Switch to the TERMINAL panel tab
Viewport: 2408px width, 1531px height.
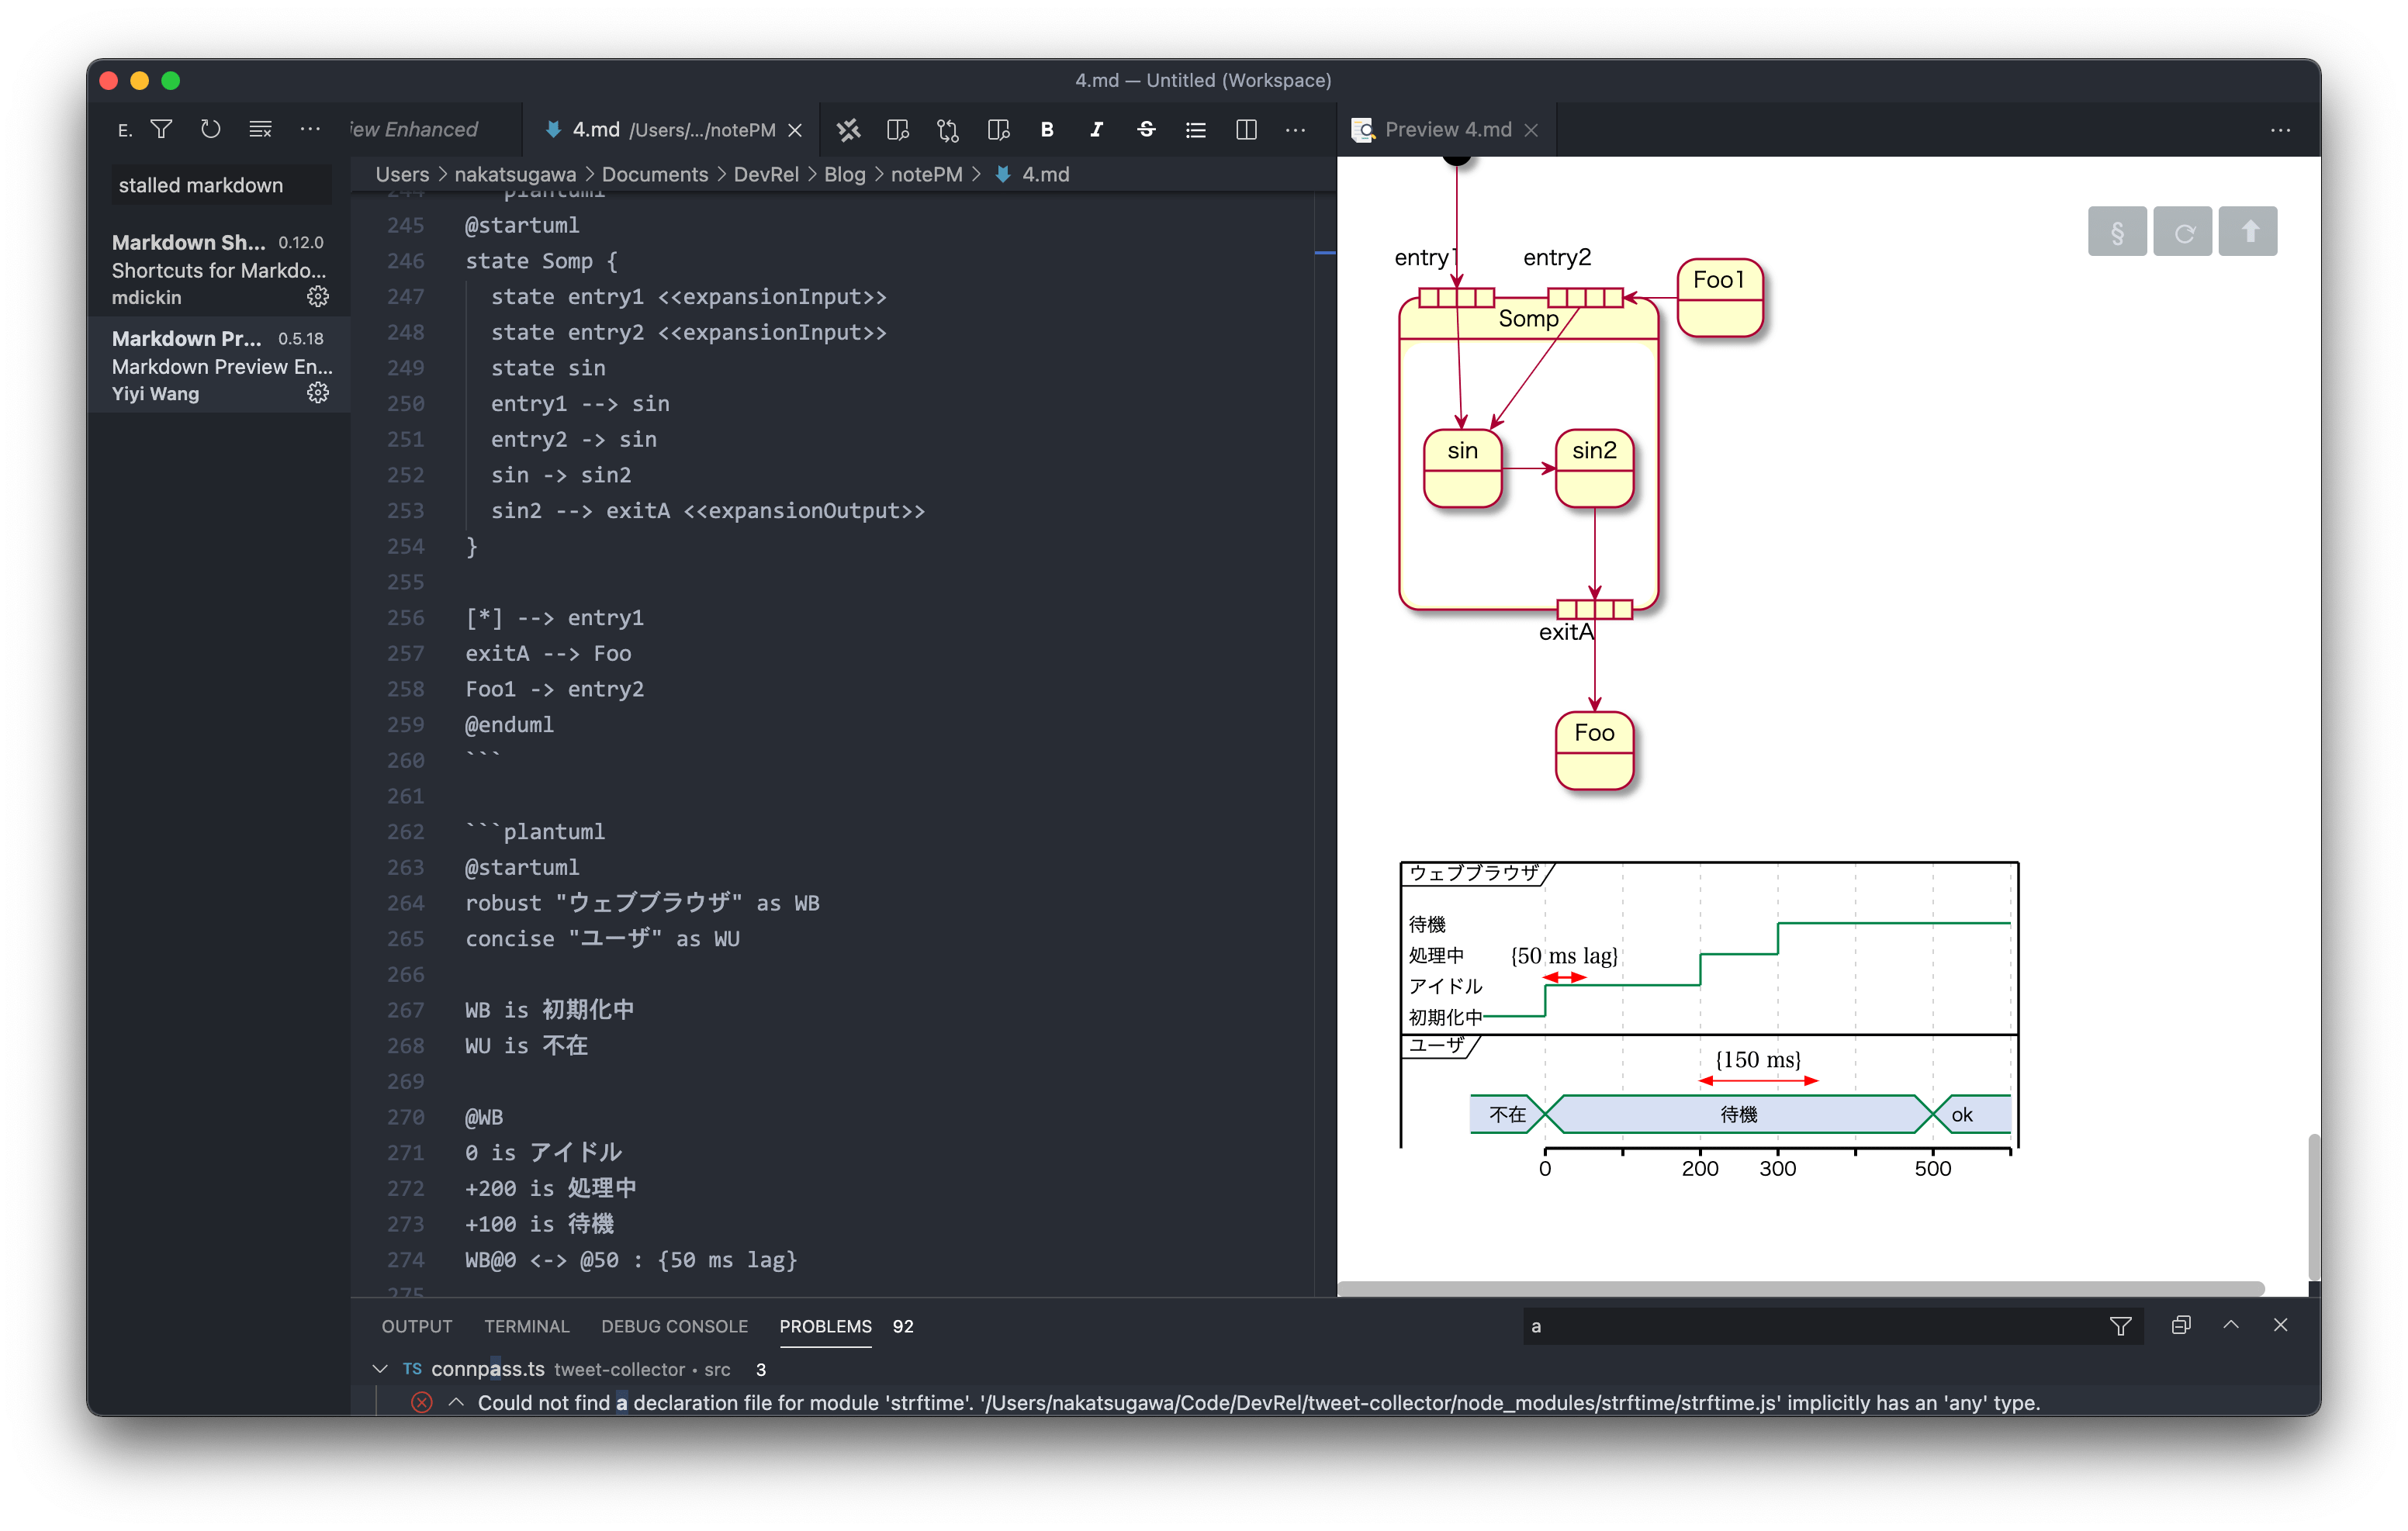(526, 1326)
